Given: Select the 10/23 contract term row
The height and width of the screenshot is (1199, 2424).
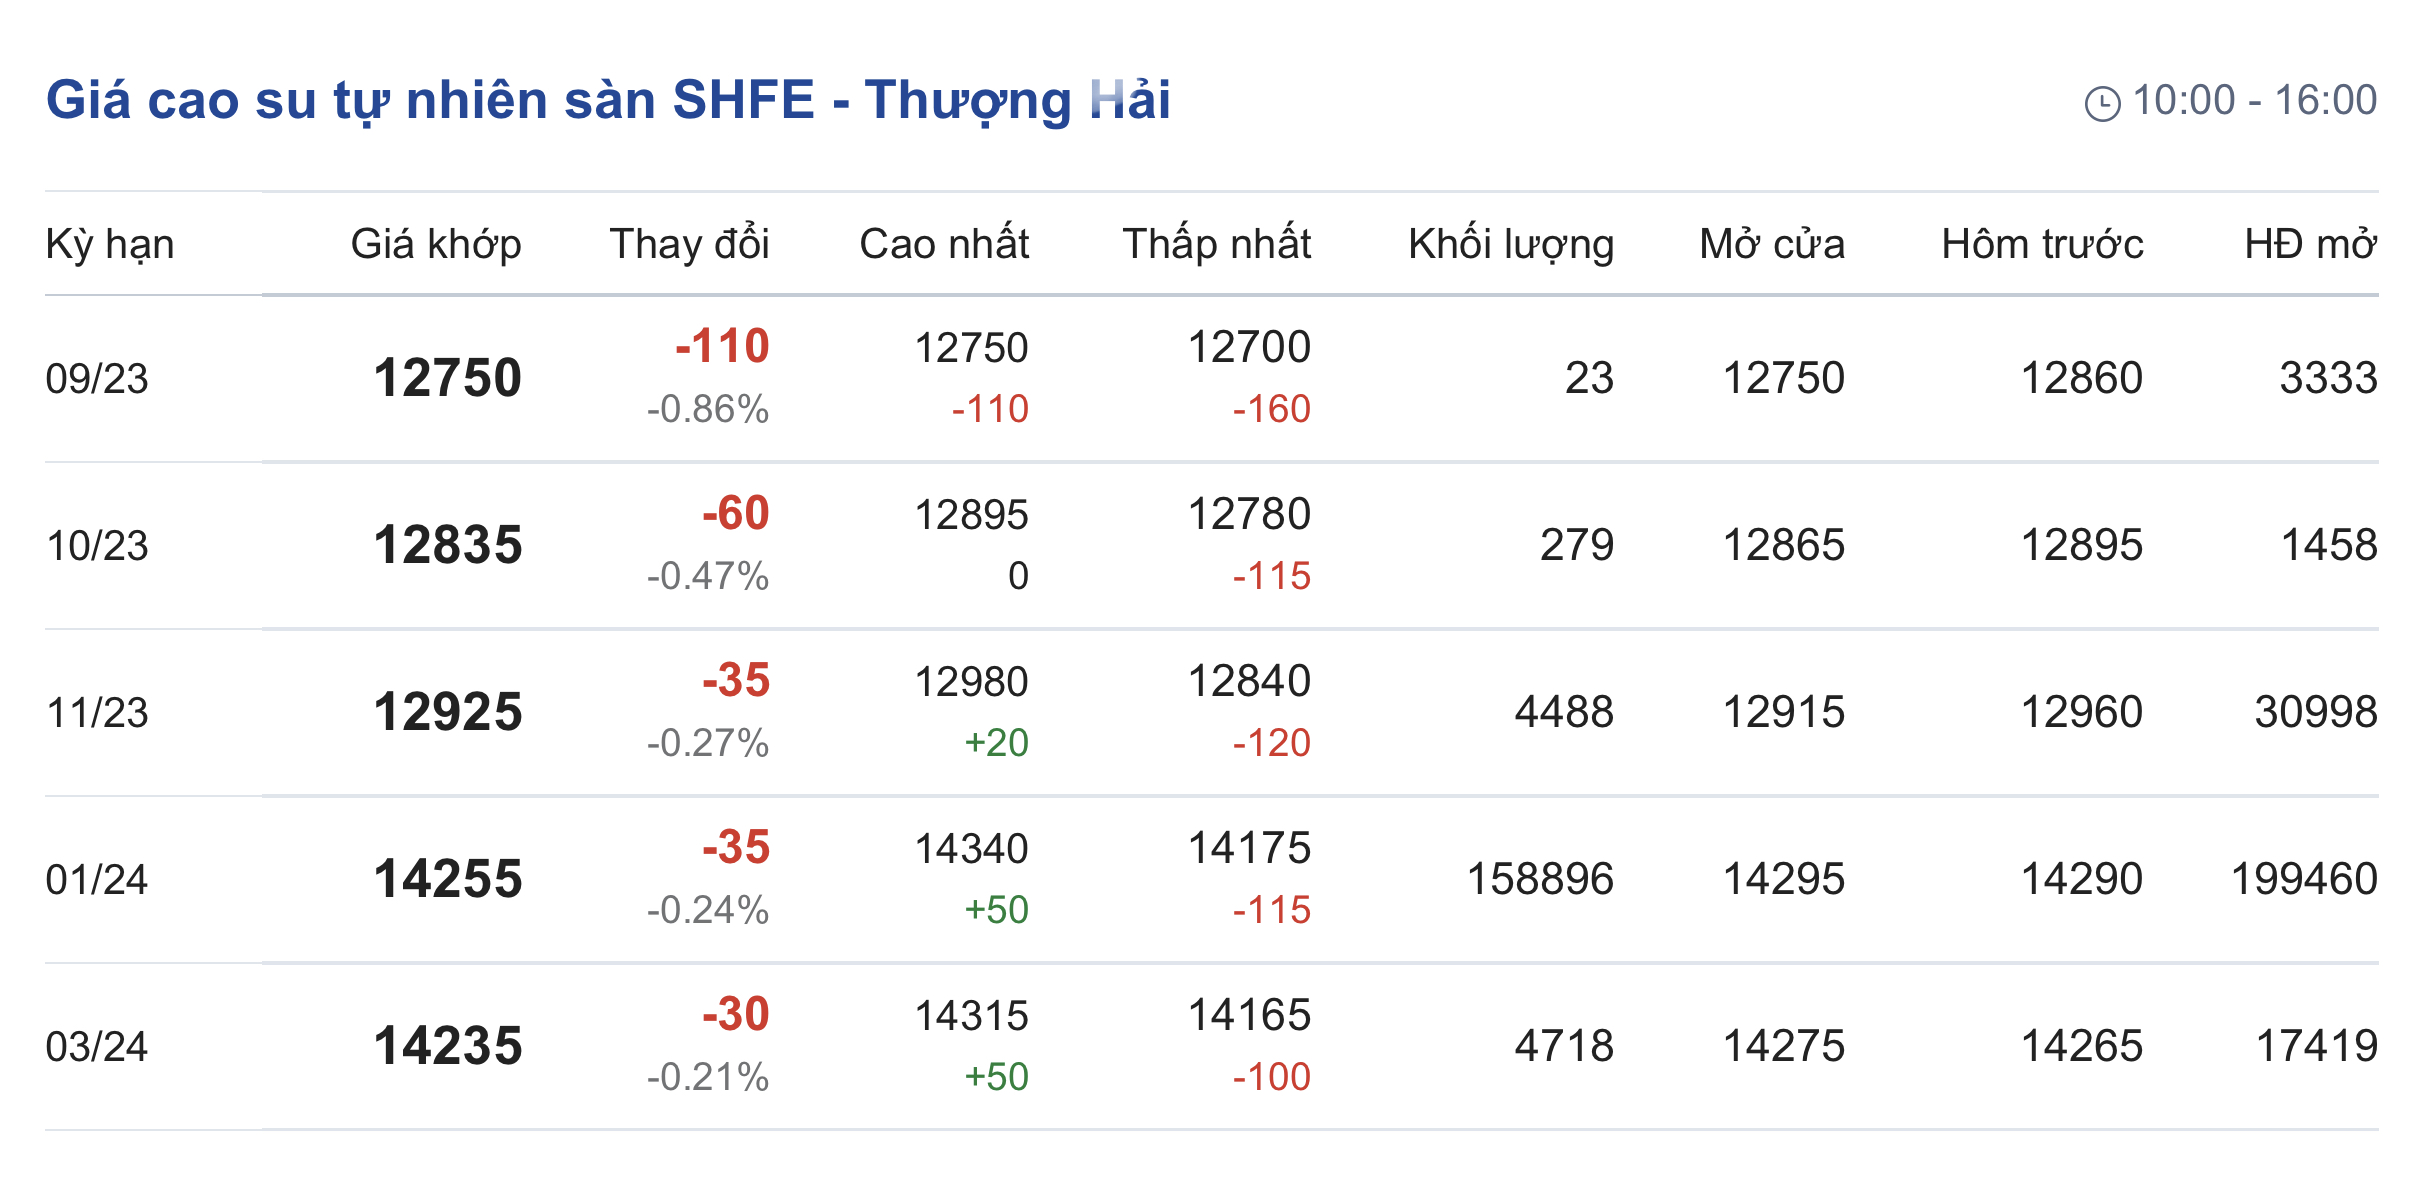Looking at the screenshot, I should click(97, 546).
